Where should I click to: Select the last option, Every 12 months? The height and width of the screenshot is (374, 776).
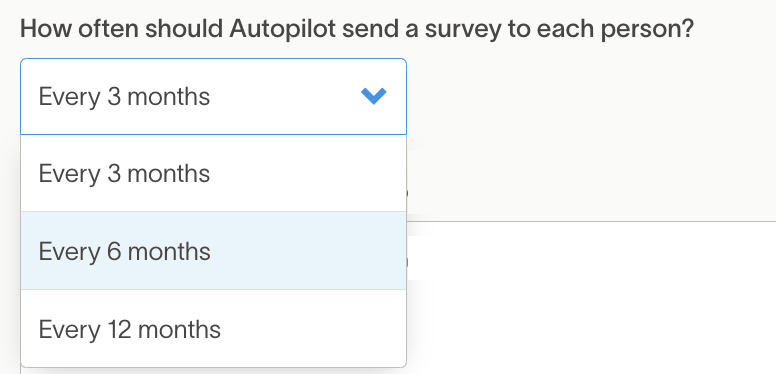(x=213, y=329)
